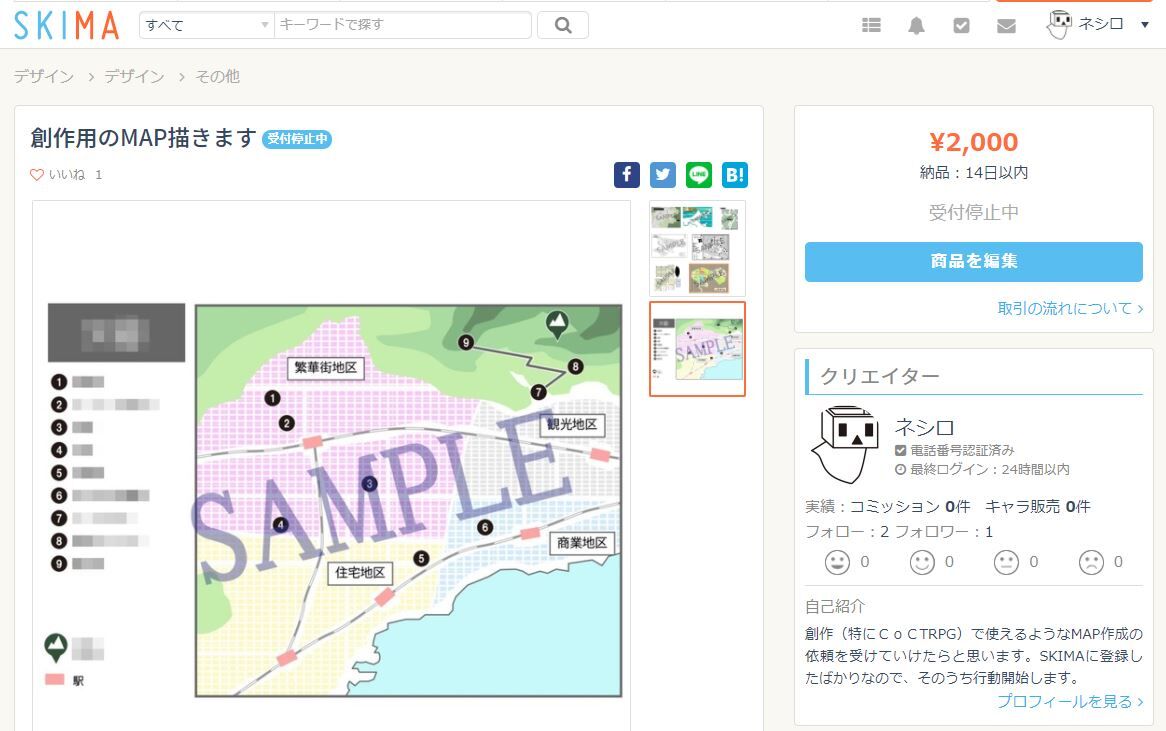Share the listing via the Twitter icon
This screenshot has height=731, width=1166.
662,174
